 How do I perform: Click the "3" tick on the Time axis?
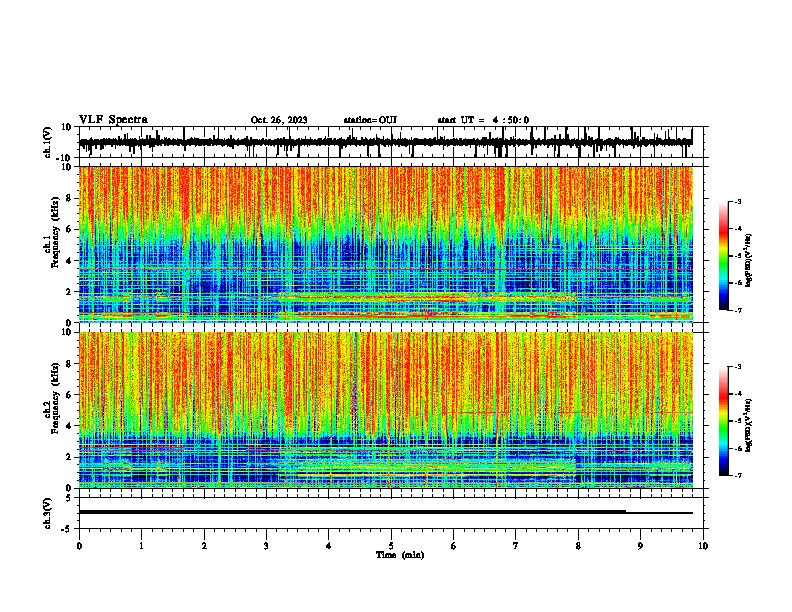coord(266,546)
